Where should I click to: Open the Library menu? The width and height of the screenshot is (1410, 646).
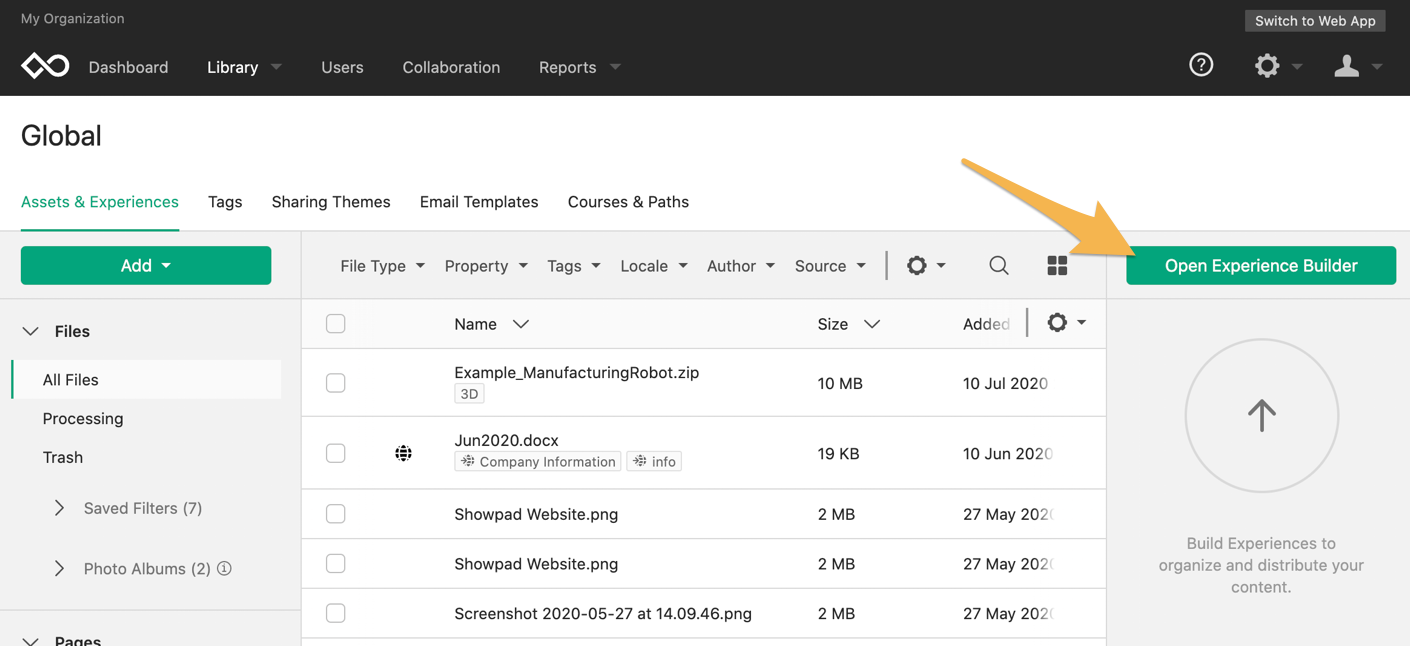pos(244,67)
